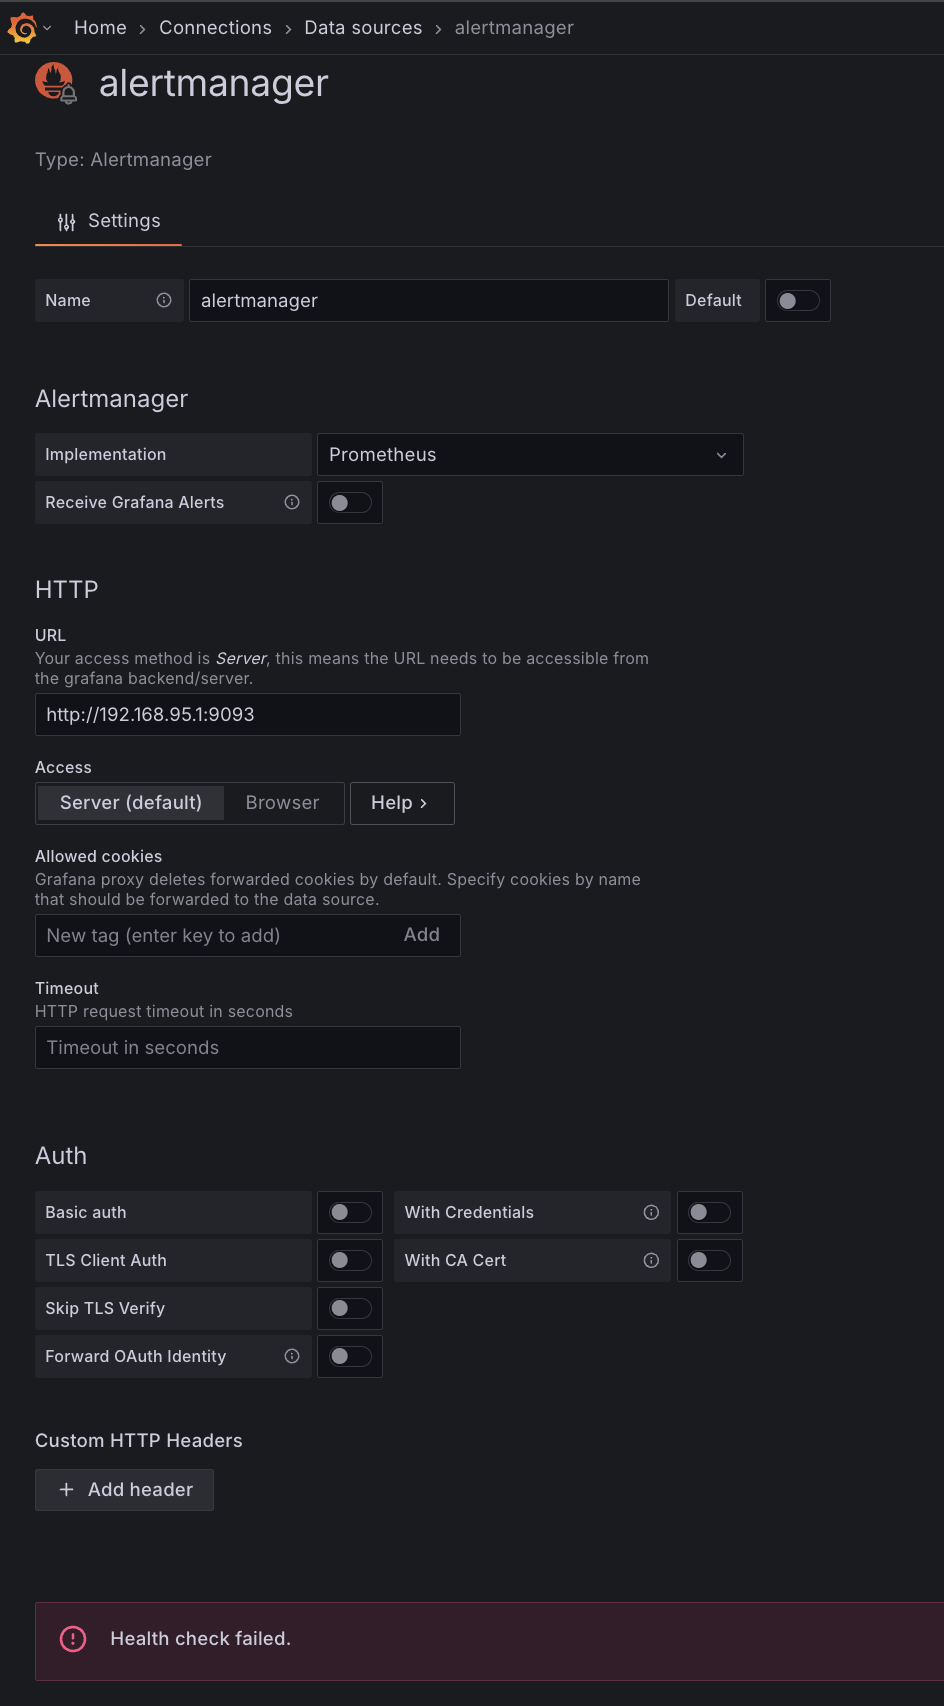Open the Implementation dropdown
944x1706 pixels.
tap(529, 454)
